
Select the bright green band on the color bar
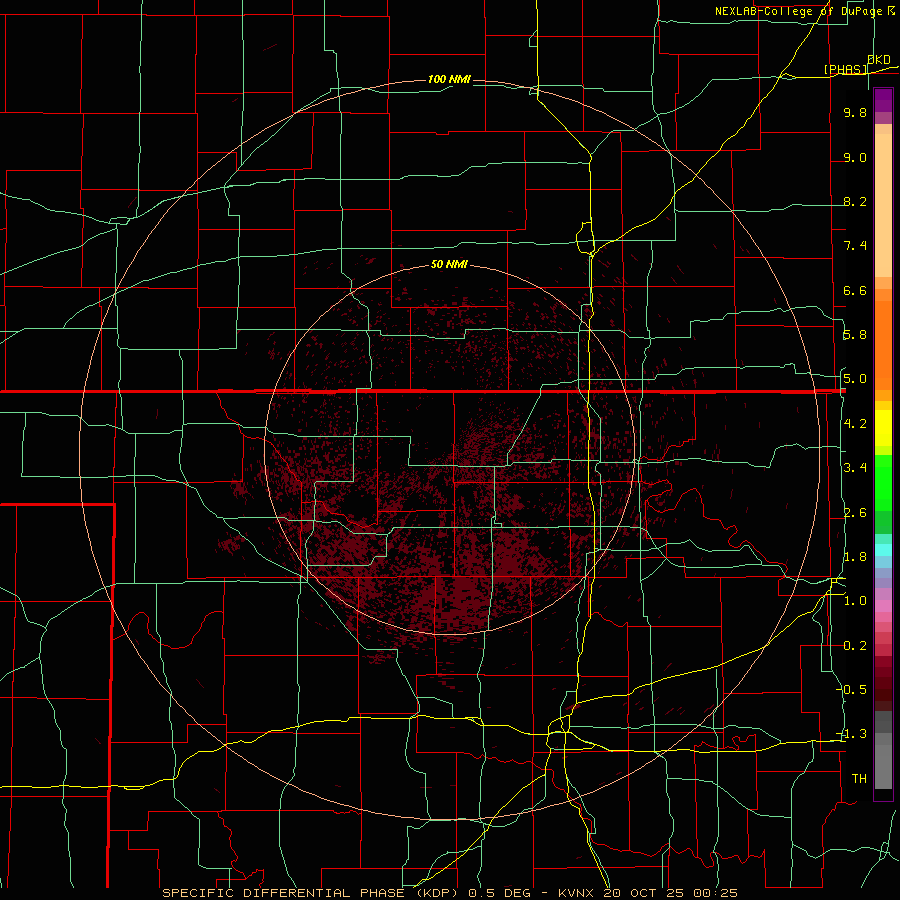[x=883, y=483]
